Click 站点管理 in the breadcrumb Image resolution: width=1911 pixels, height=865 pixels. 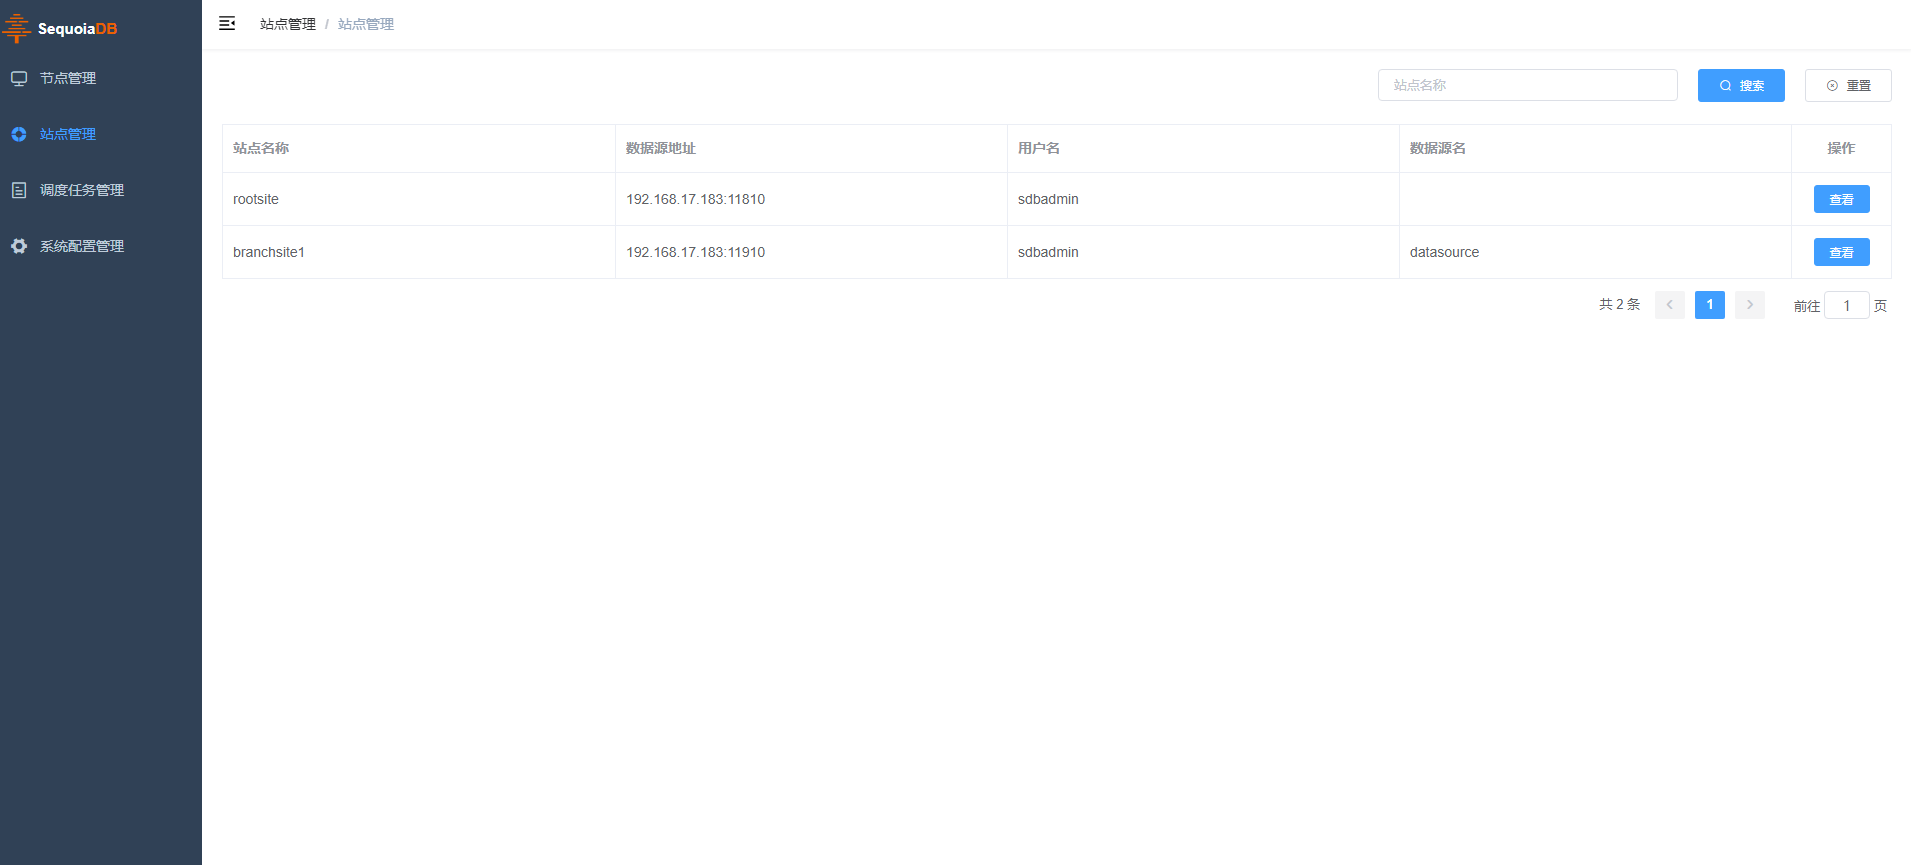[288, 24]
